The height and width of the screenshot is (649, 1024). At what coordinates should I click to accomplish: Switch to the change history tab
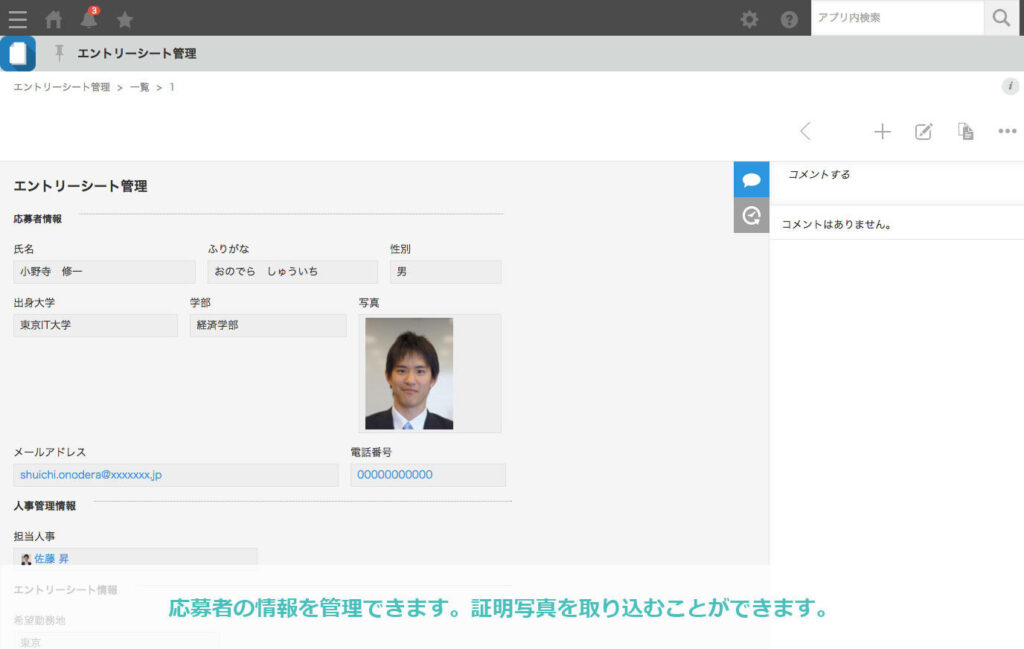(x=751, y=215)
